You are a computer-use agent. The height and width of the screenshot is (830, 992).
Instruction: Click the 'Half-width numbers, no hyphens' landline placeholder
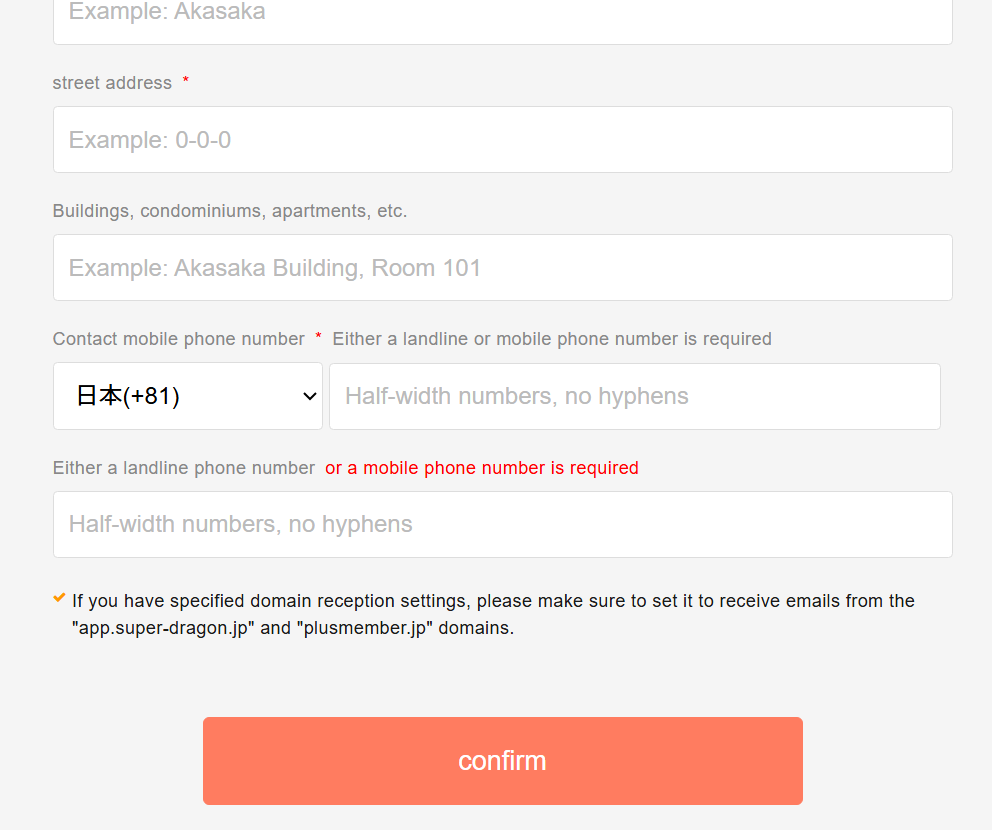(x=241, y=524)
